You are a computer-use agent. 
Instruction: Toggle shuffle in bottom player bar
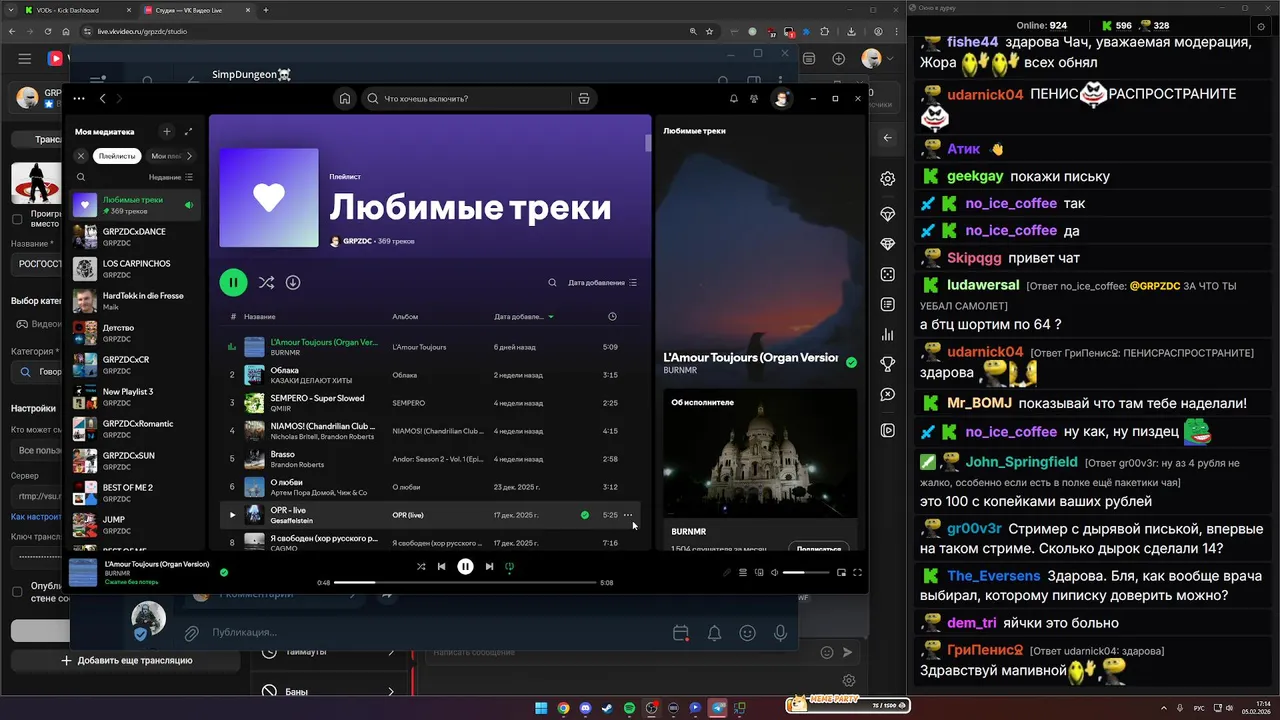click(x=421, y=566)
